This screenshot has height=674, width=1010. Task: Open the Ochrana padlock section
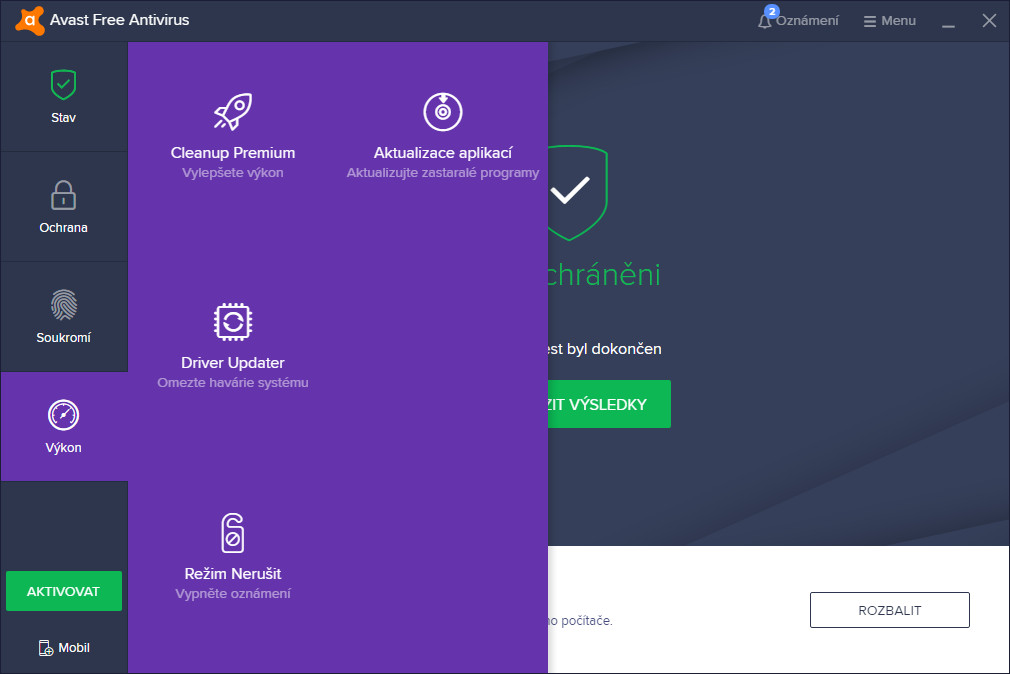[64, 207]
